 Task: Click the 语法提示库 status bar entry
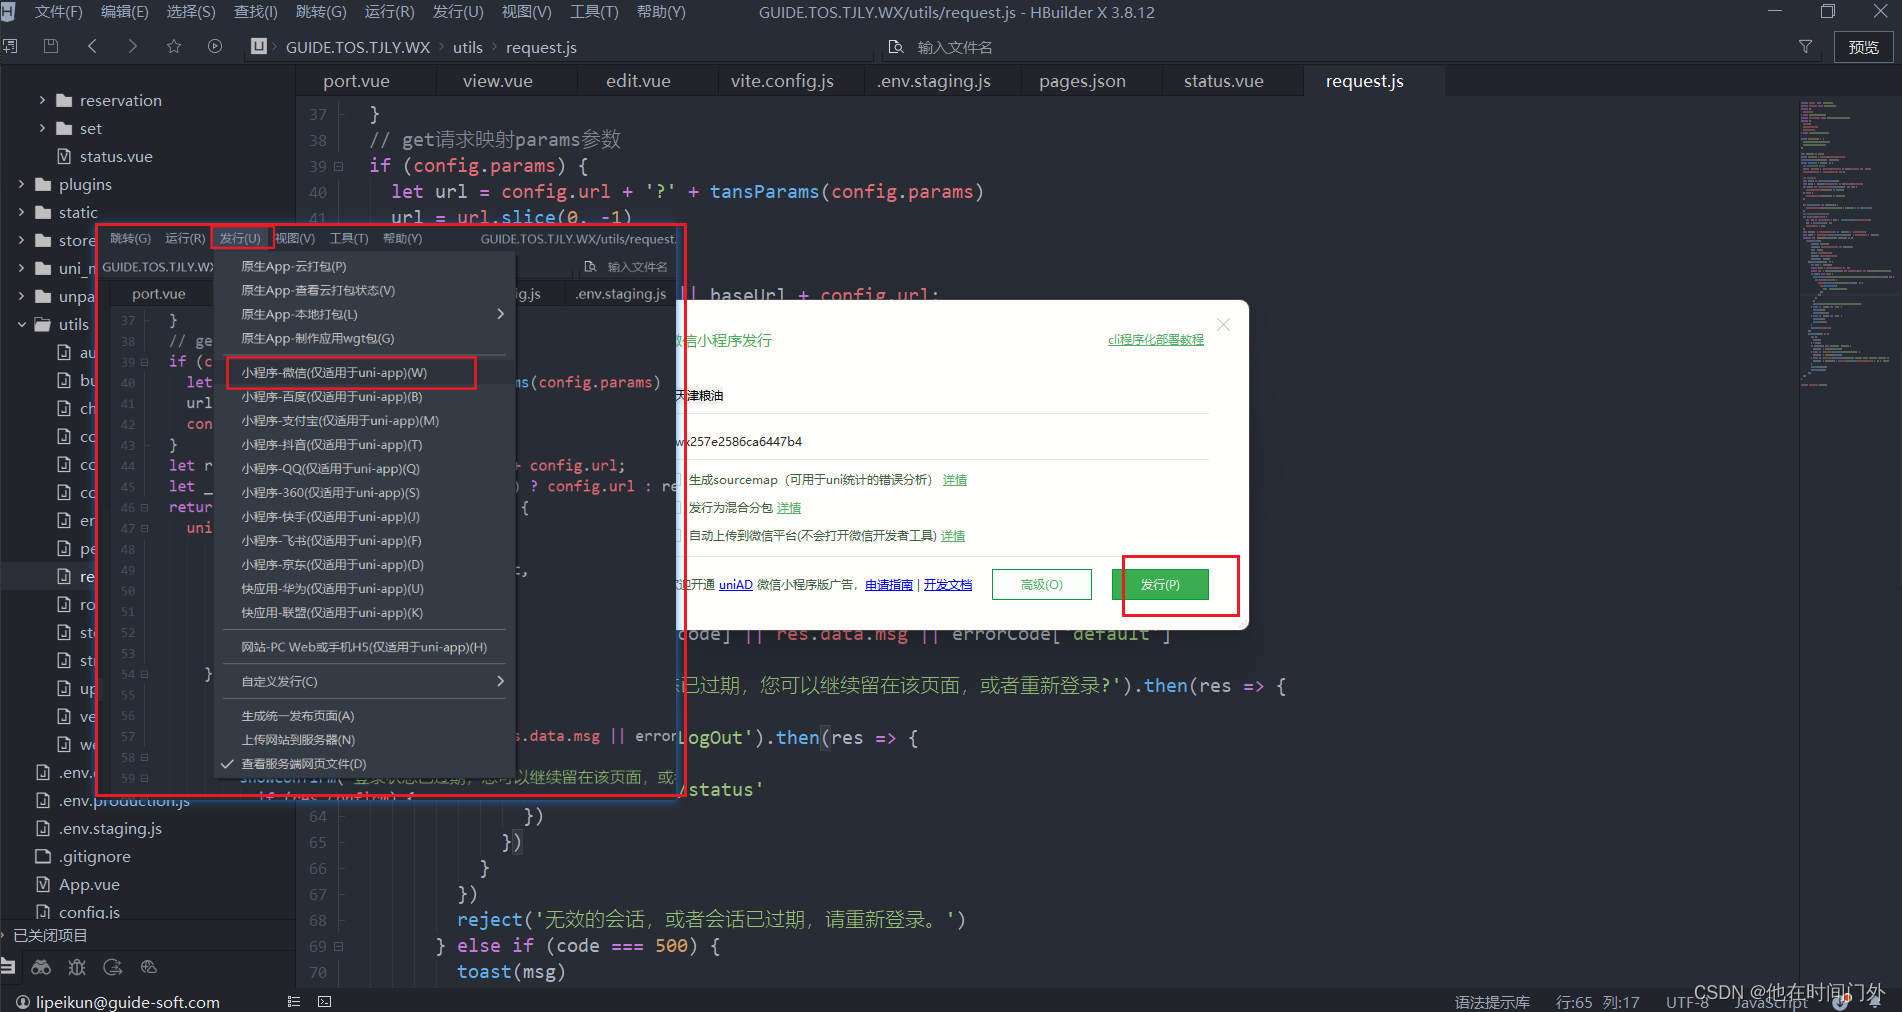[x=1492, y=1002]
